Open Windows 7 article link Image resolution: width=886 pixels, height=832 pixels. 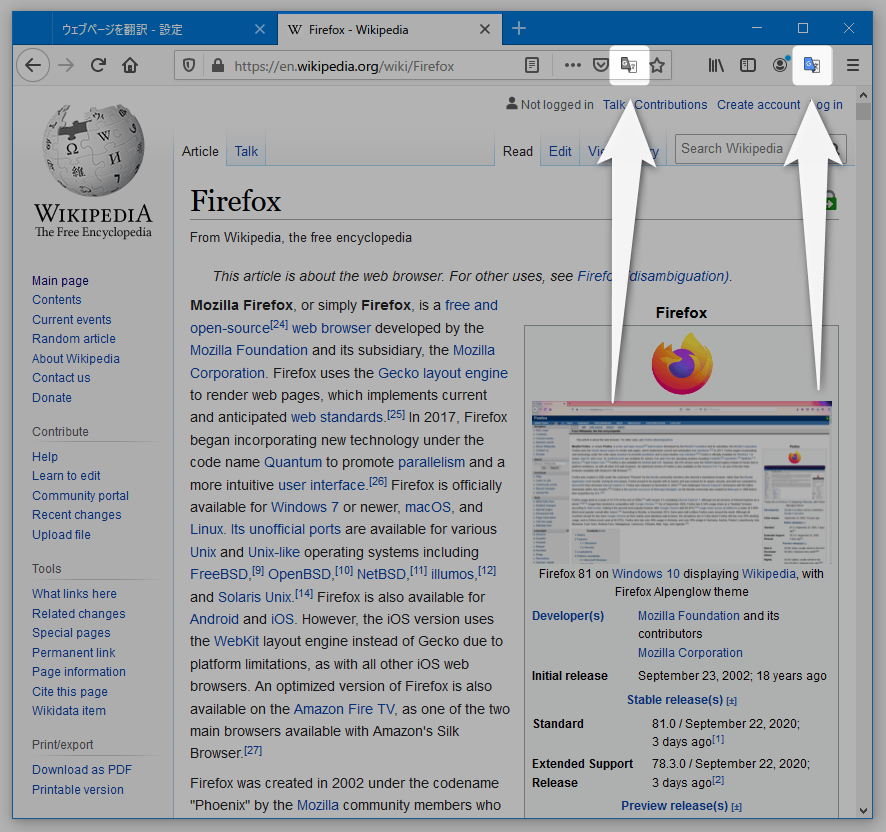coord(305,507)
